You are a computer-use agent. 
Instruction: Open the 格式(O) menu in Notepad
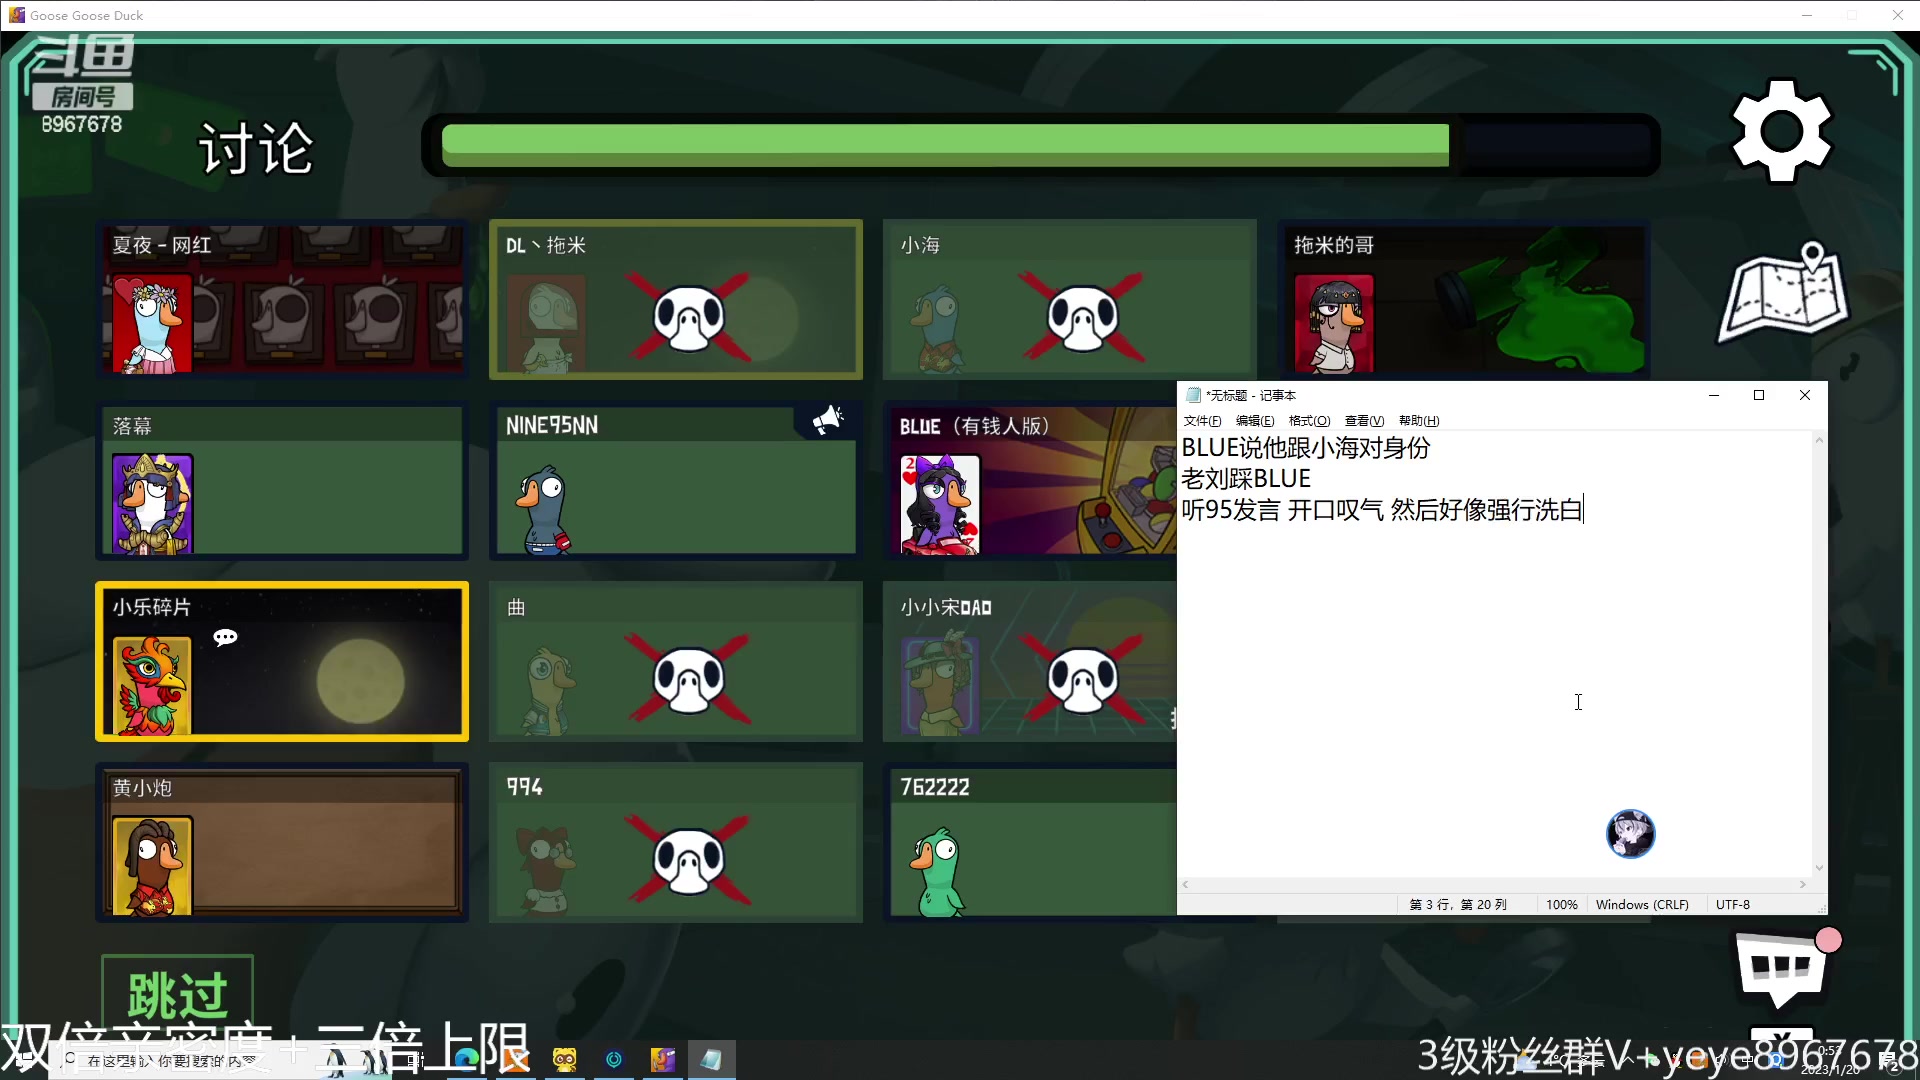(1309, 421)
